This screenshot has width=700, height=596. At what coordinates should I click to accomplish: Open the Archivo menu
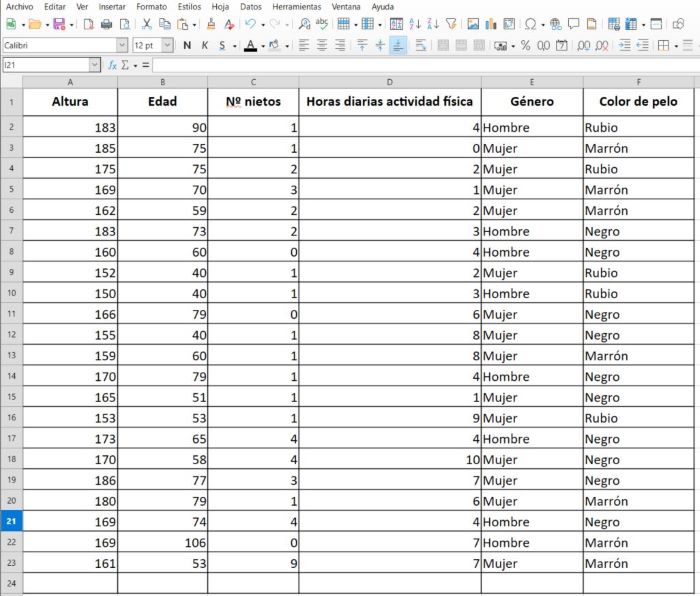(19, 7)
